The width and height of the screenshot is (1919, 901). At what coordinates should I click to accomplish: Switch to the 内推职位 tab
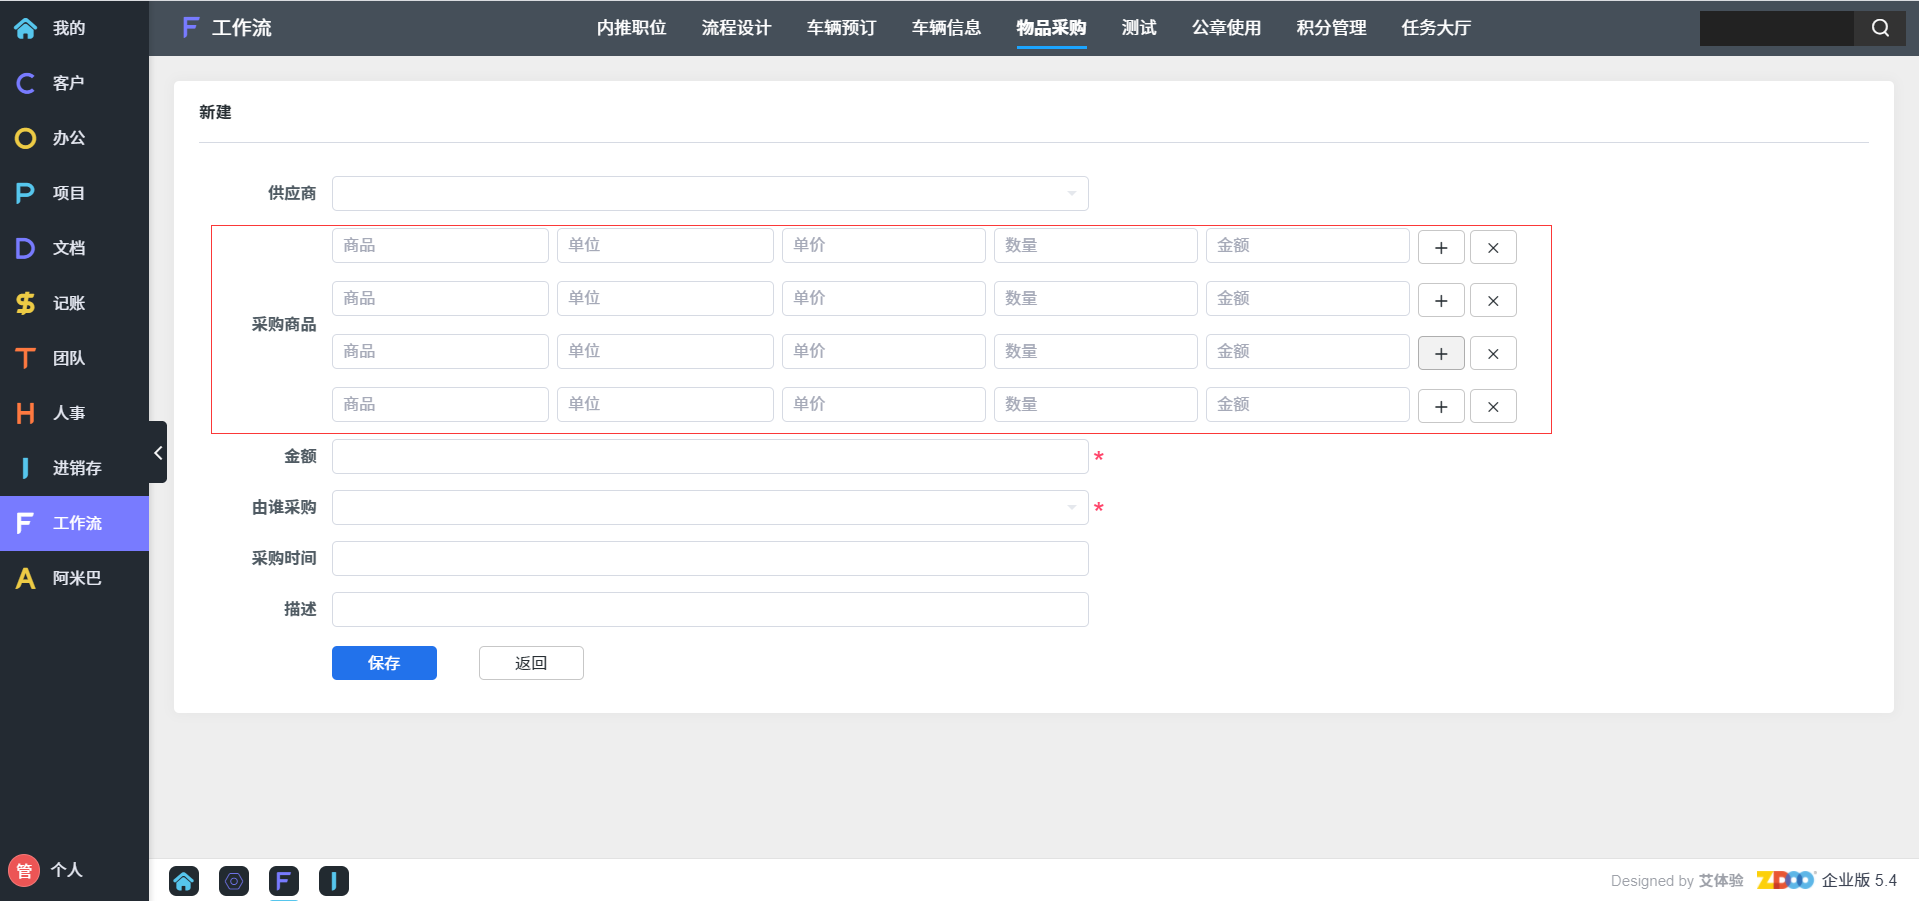[x=631, y=28]
